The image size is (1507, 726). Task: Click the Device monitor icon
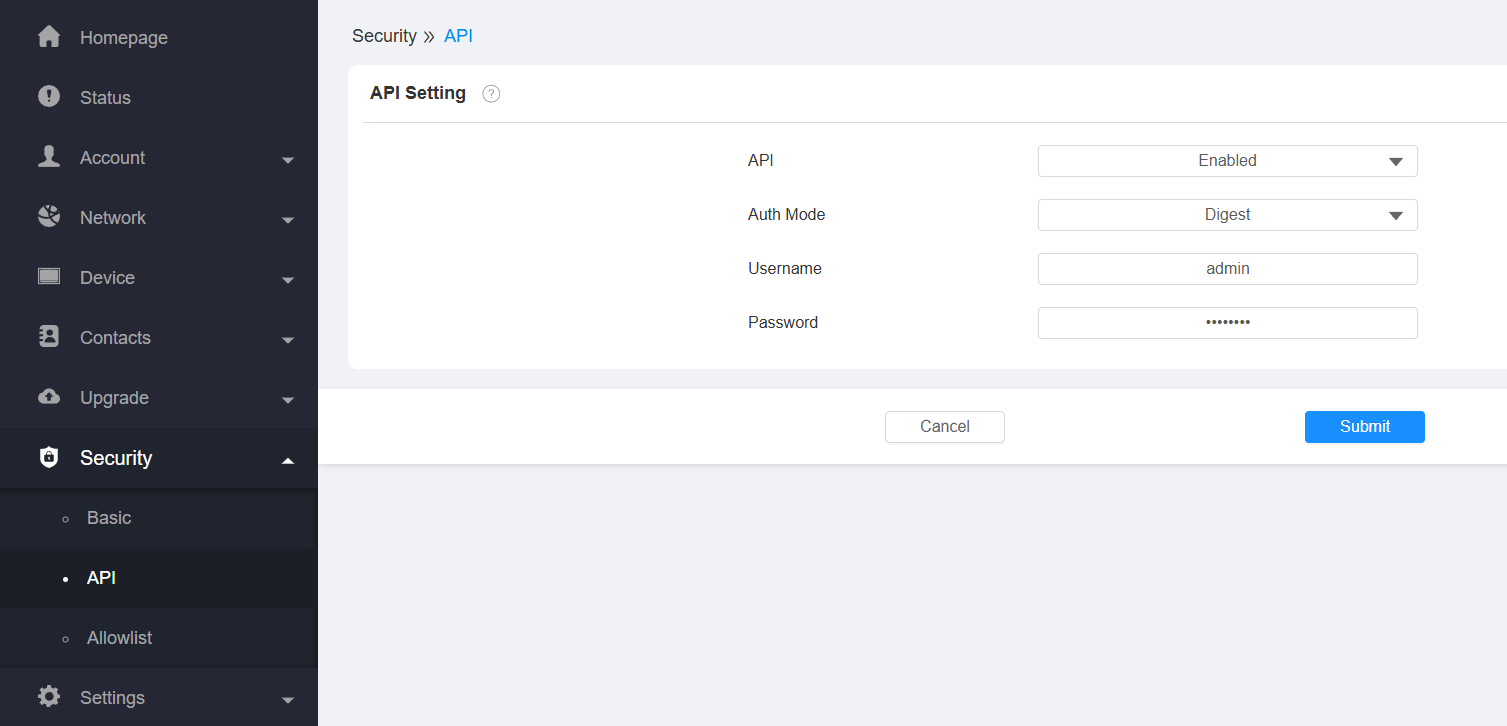[49, 276]
